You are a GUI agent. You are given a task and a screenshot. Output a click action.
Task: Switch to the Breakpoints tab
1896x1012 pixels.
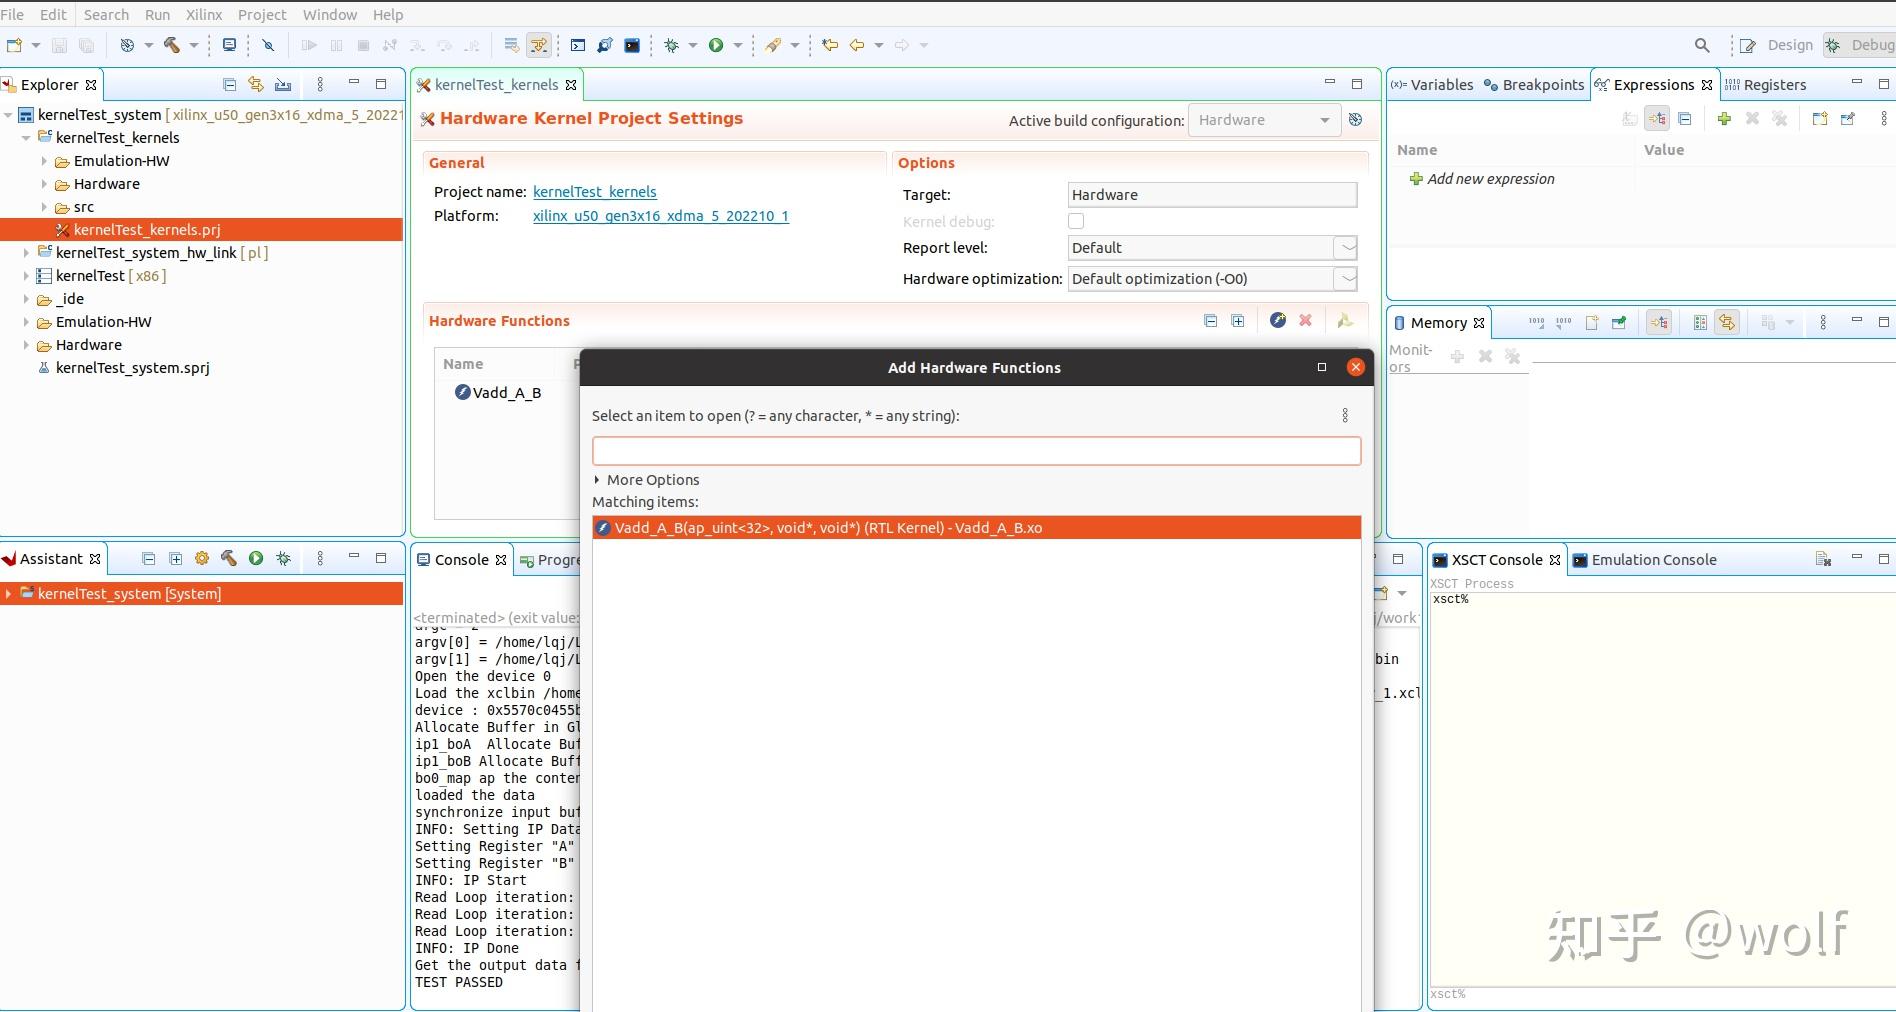click(1534, 85)
